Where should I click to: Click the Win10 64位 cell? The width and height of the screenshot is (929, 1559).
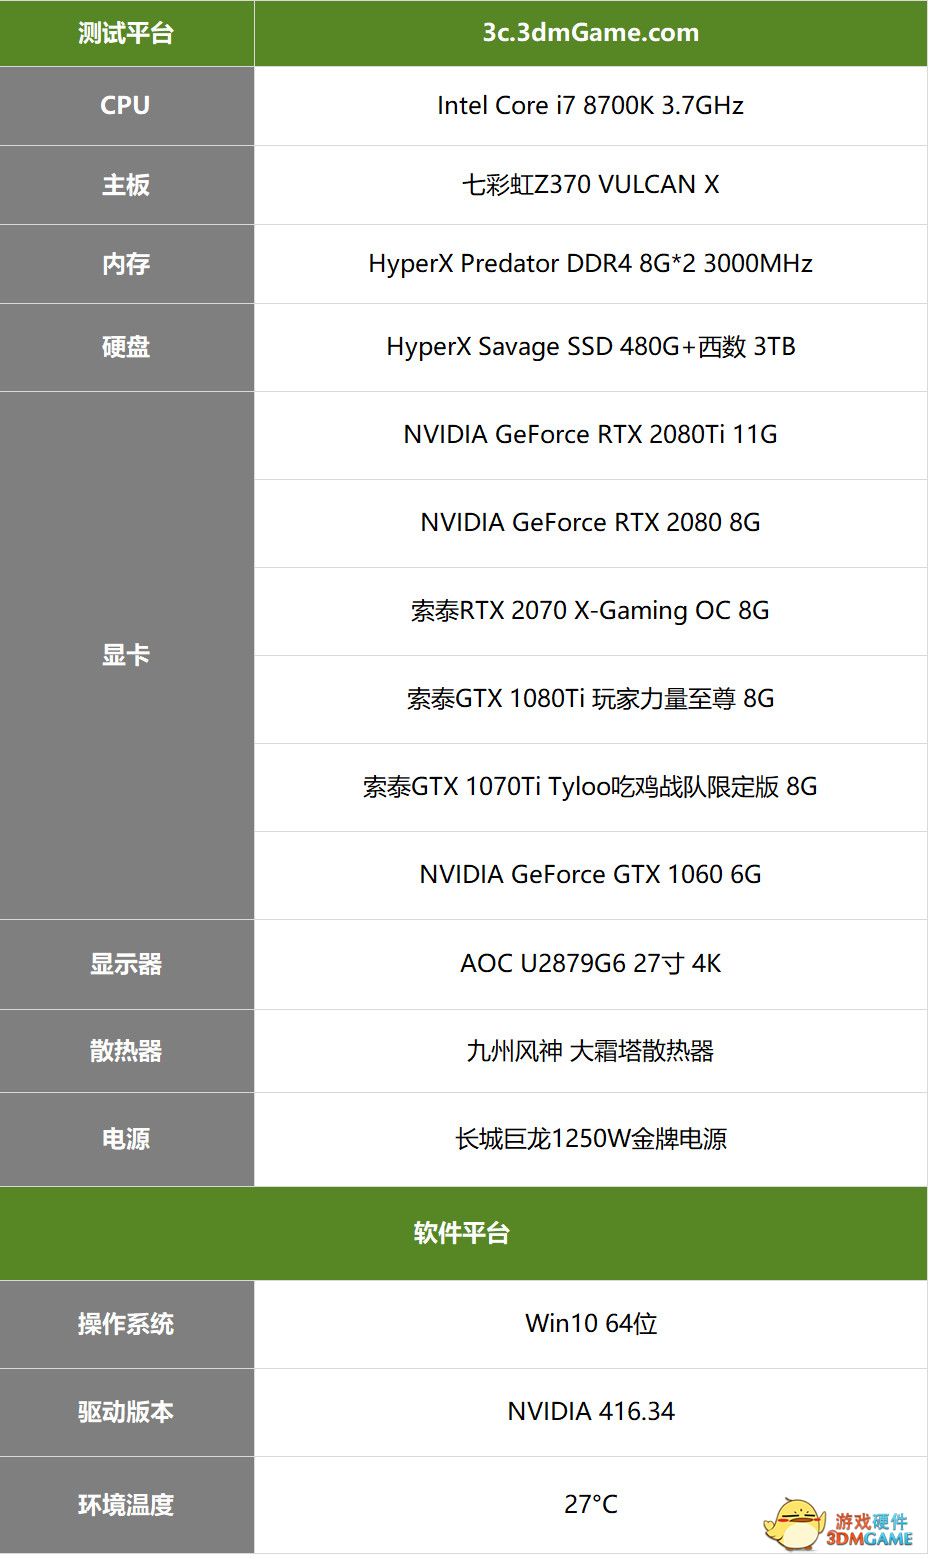[590, 1325]
